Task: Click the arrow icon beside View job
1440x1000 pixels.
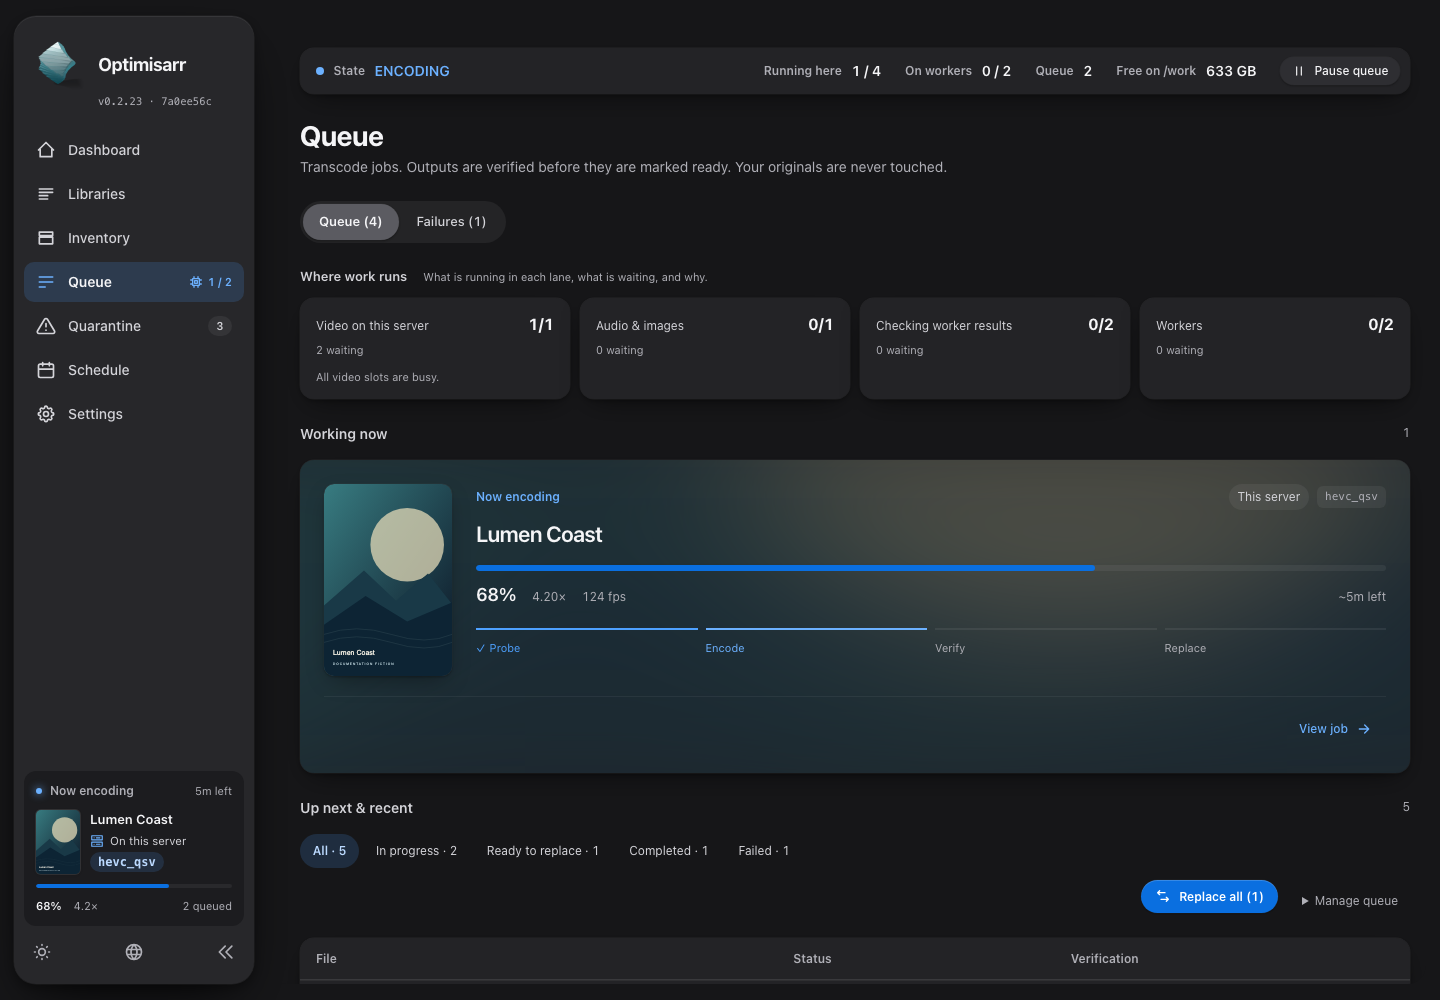Action: point(1364,729)
